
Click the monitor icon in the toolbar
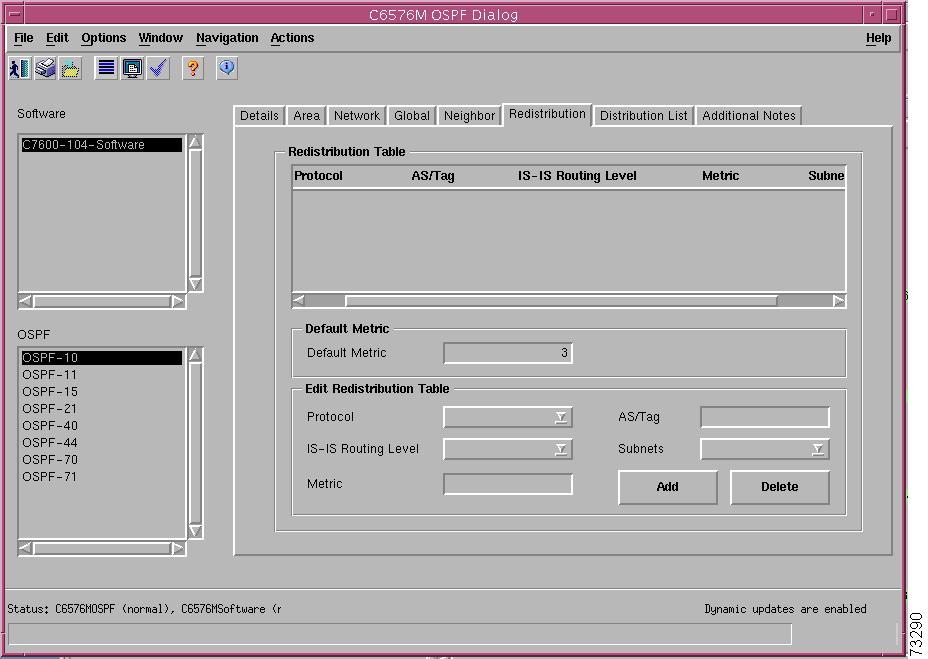pyautogui.click(x=132, y=68)
